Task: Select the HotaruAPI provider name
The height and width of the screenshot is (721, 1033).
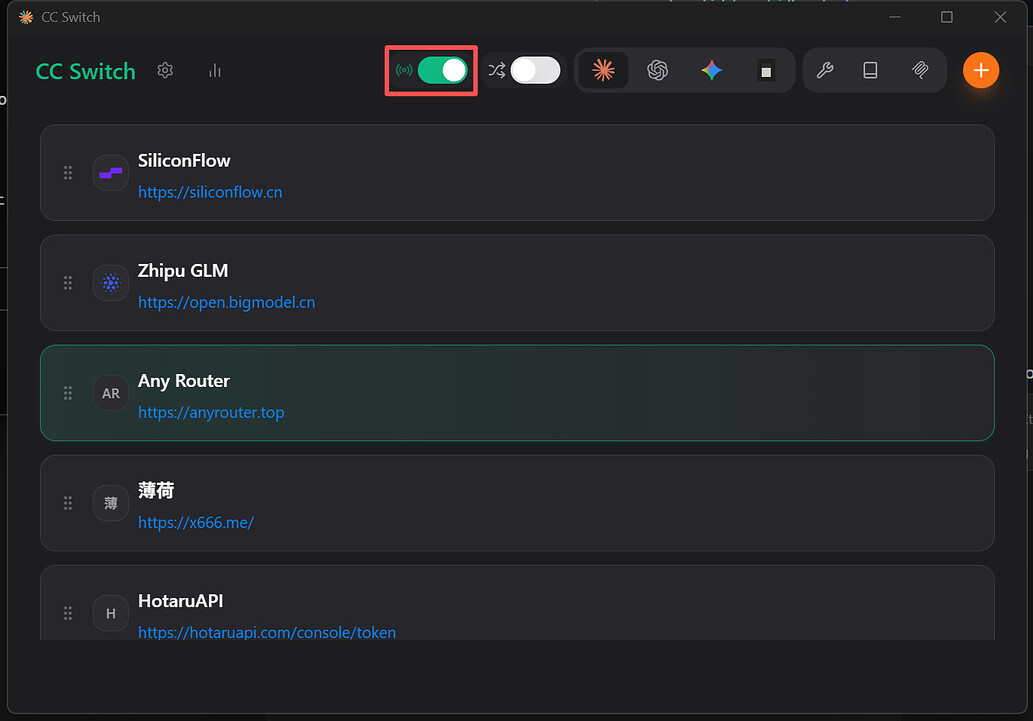Action: click(x=181, y=601)
